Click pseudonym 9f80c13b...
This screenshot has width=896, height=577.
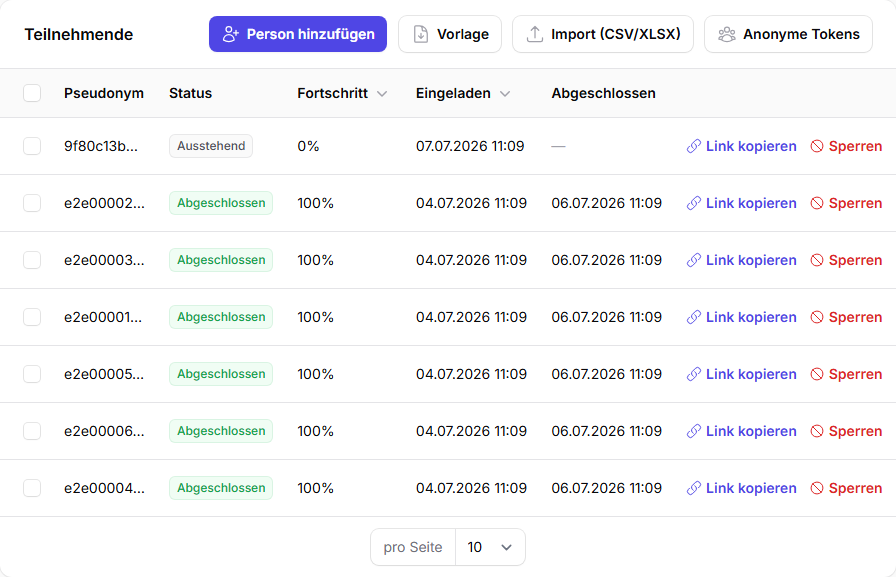tap(101, 146)
